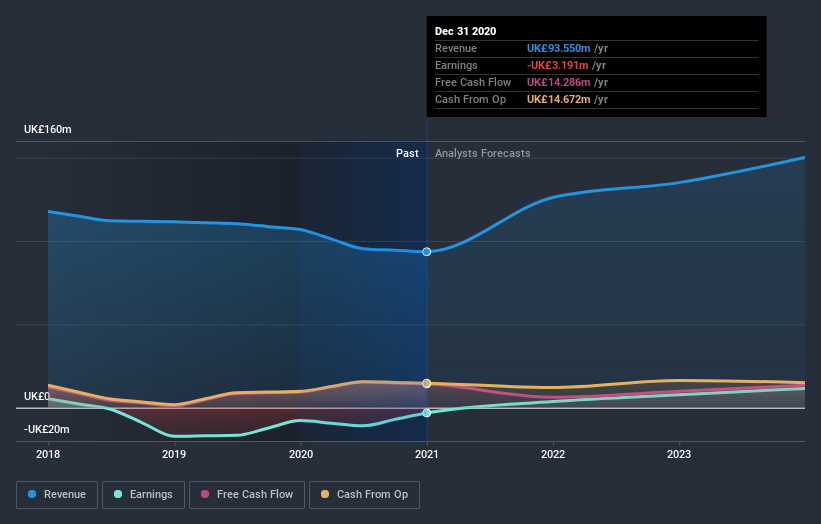Click the UK£160m y-axis label
The width and height of the screenshot is (821, 524).
click(x=48, y=129)
